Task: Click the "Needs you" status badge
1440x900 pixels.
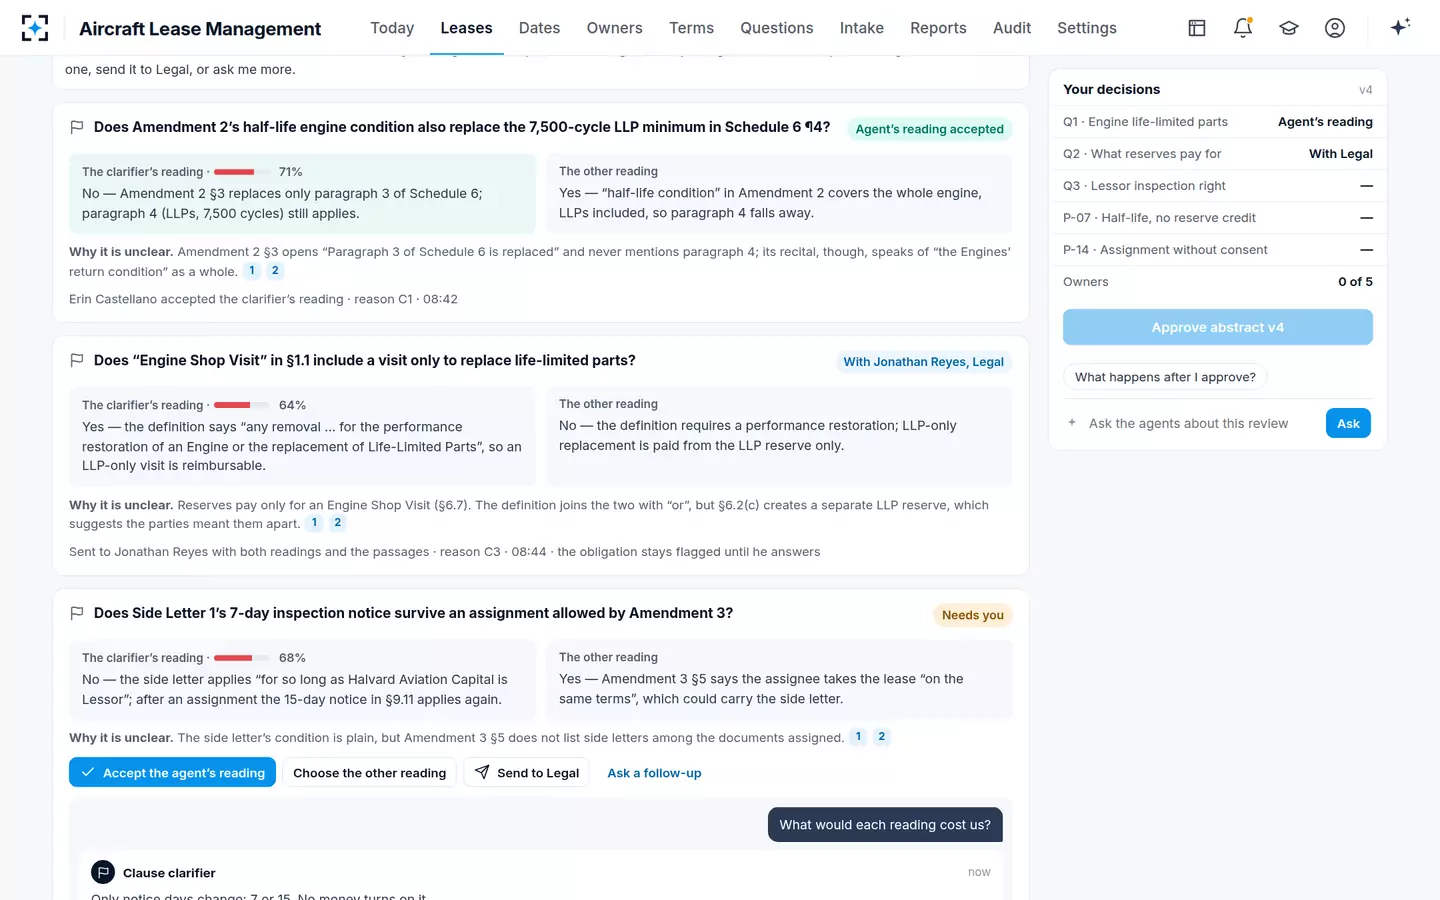Action: click(973, 615)
